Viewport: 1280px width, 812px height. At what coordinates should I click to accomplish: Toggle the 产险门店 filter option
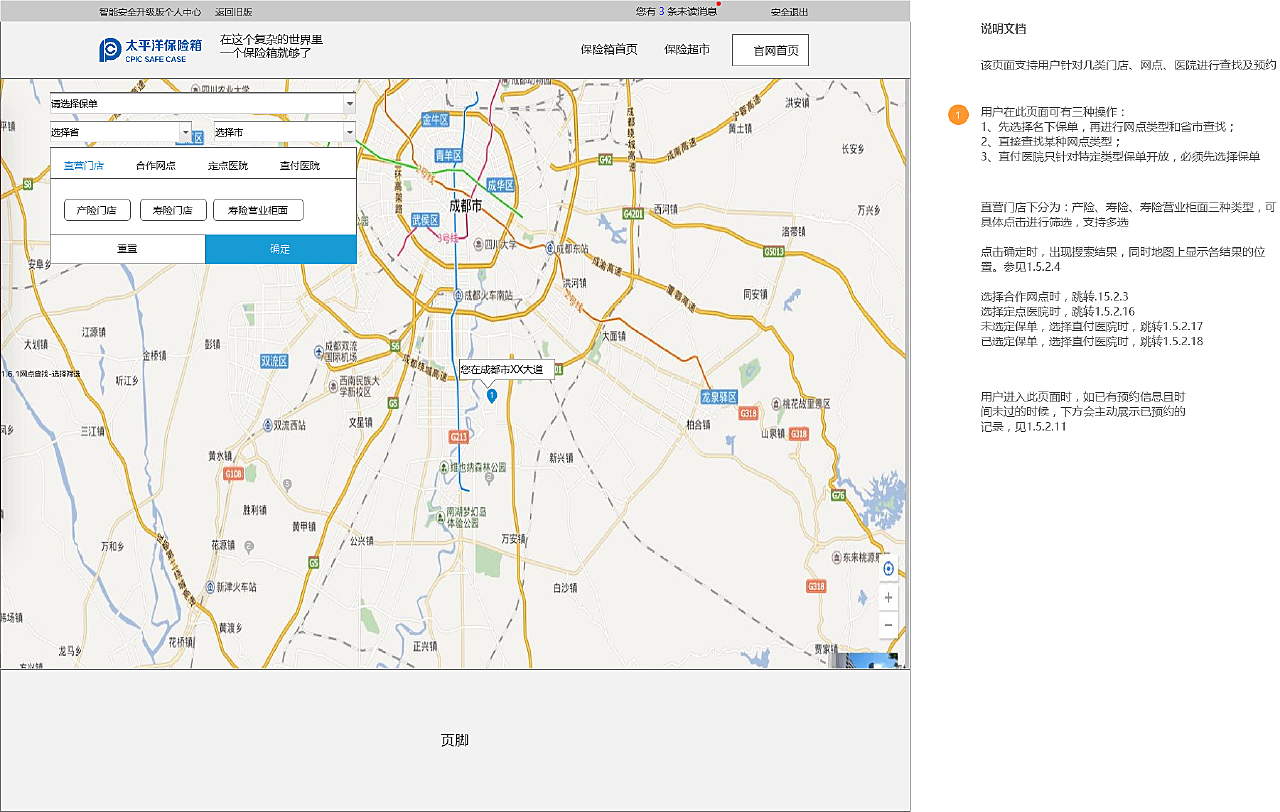97,210
